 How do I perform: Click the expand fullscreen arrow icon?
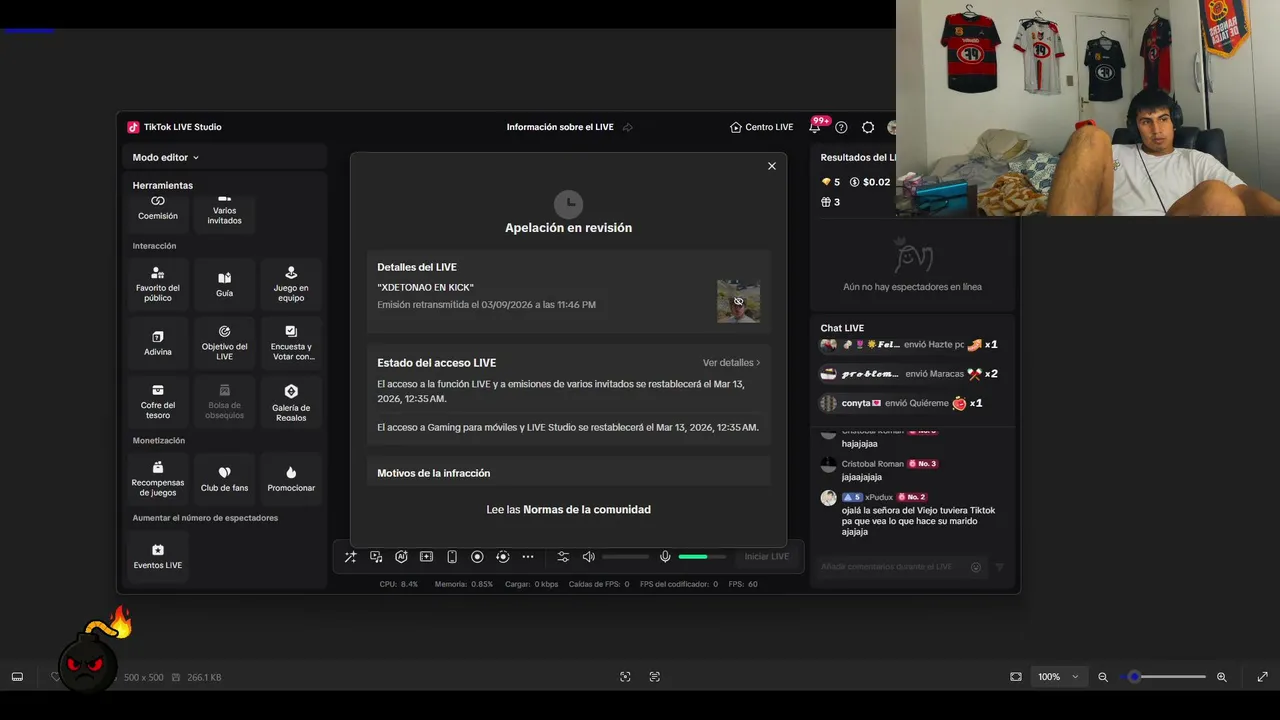click(x=1262, y=677)
